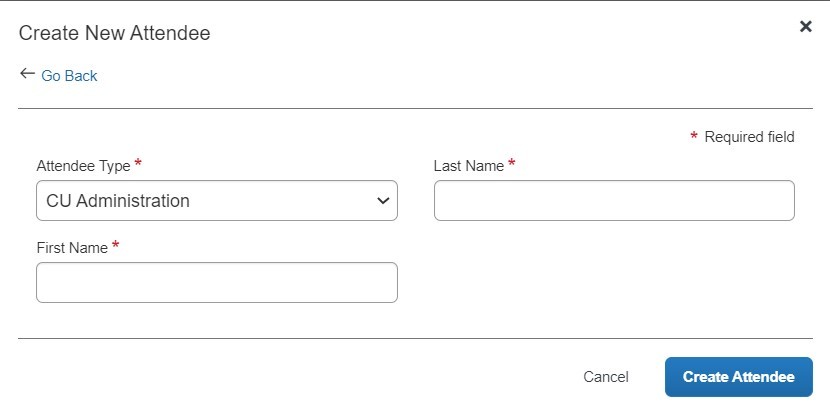Click the red asterisk next to Attendee Type
Screen dimensions: 830x414
[138, 163]
